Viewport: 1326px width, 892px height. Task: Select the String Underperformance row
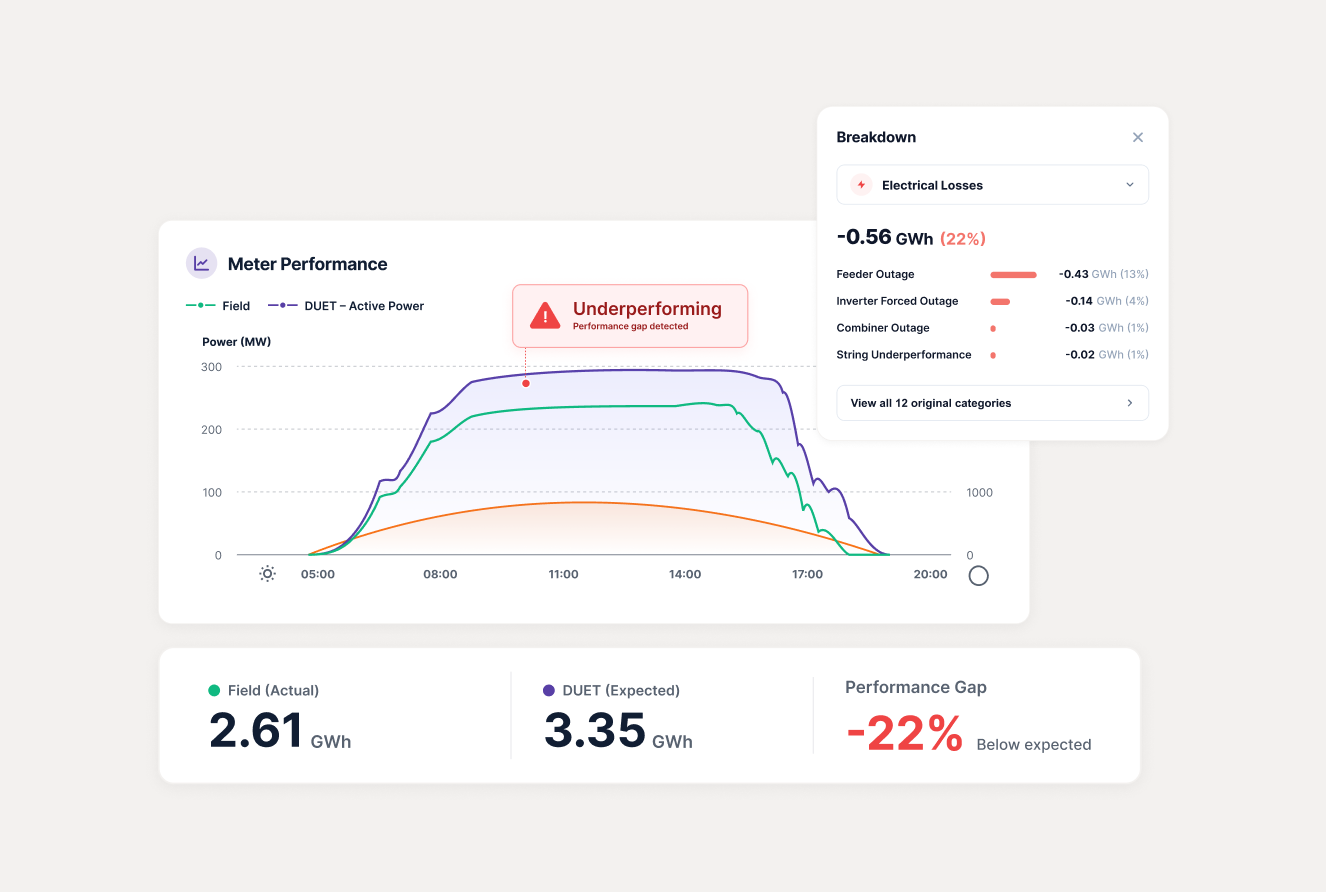point(992,355)
